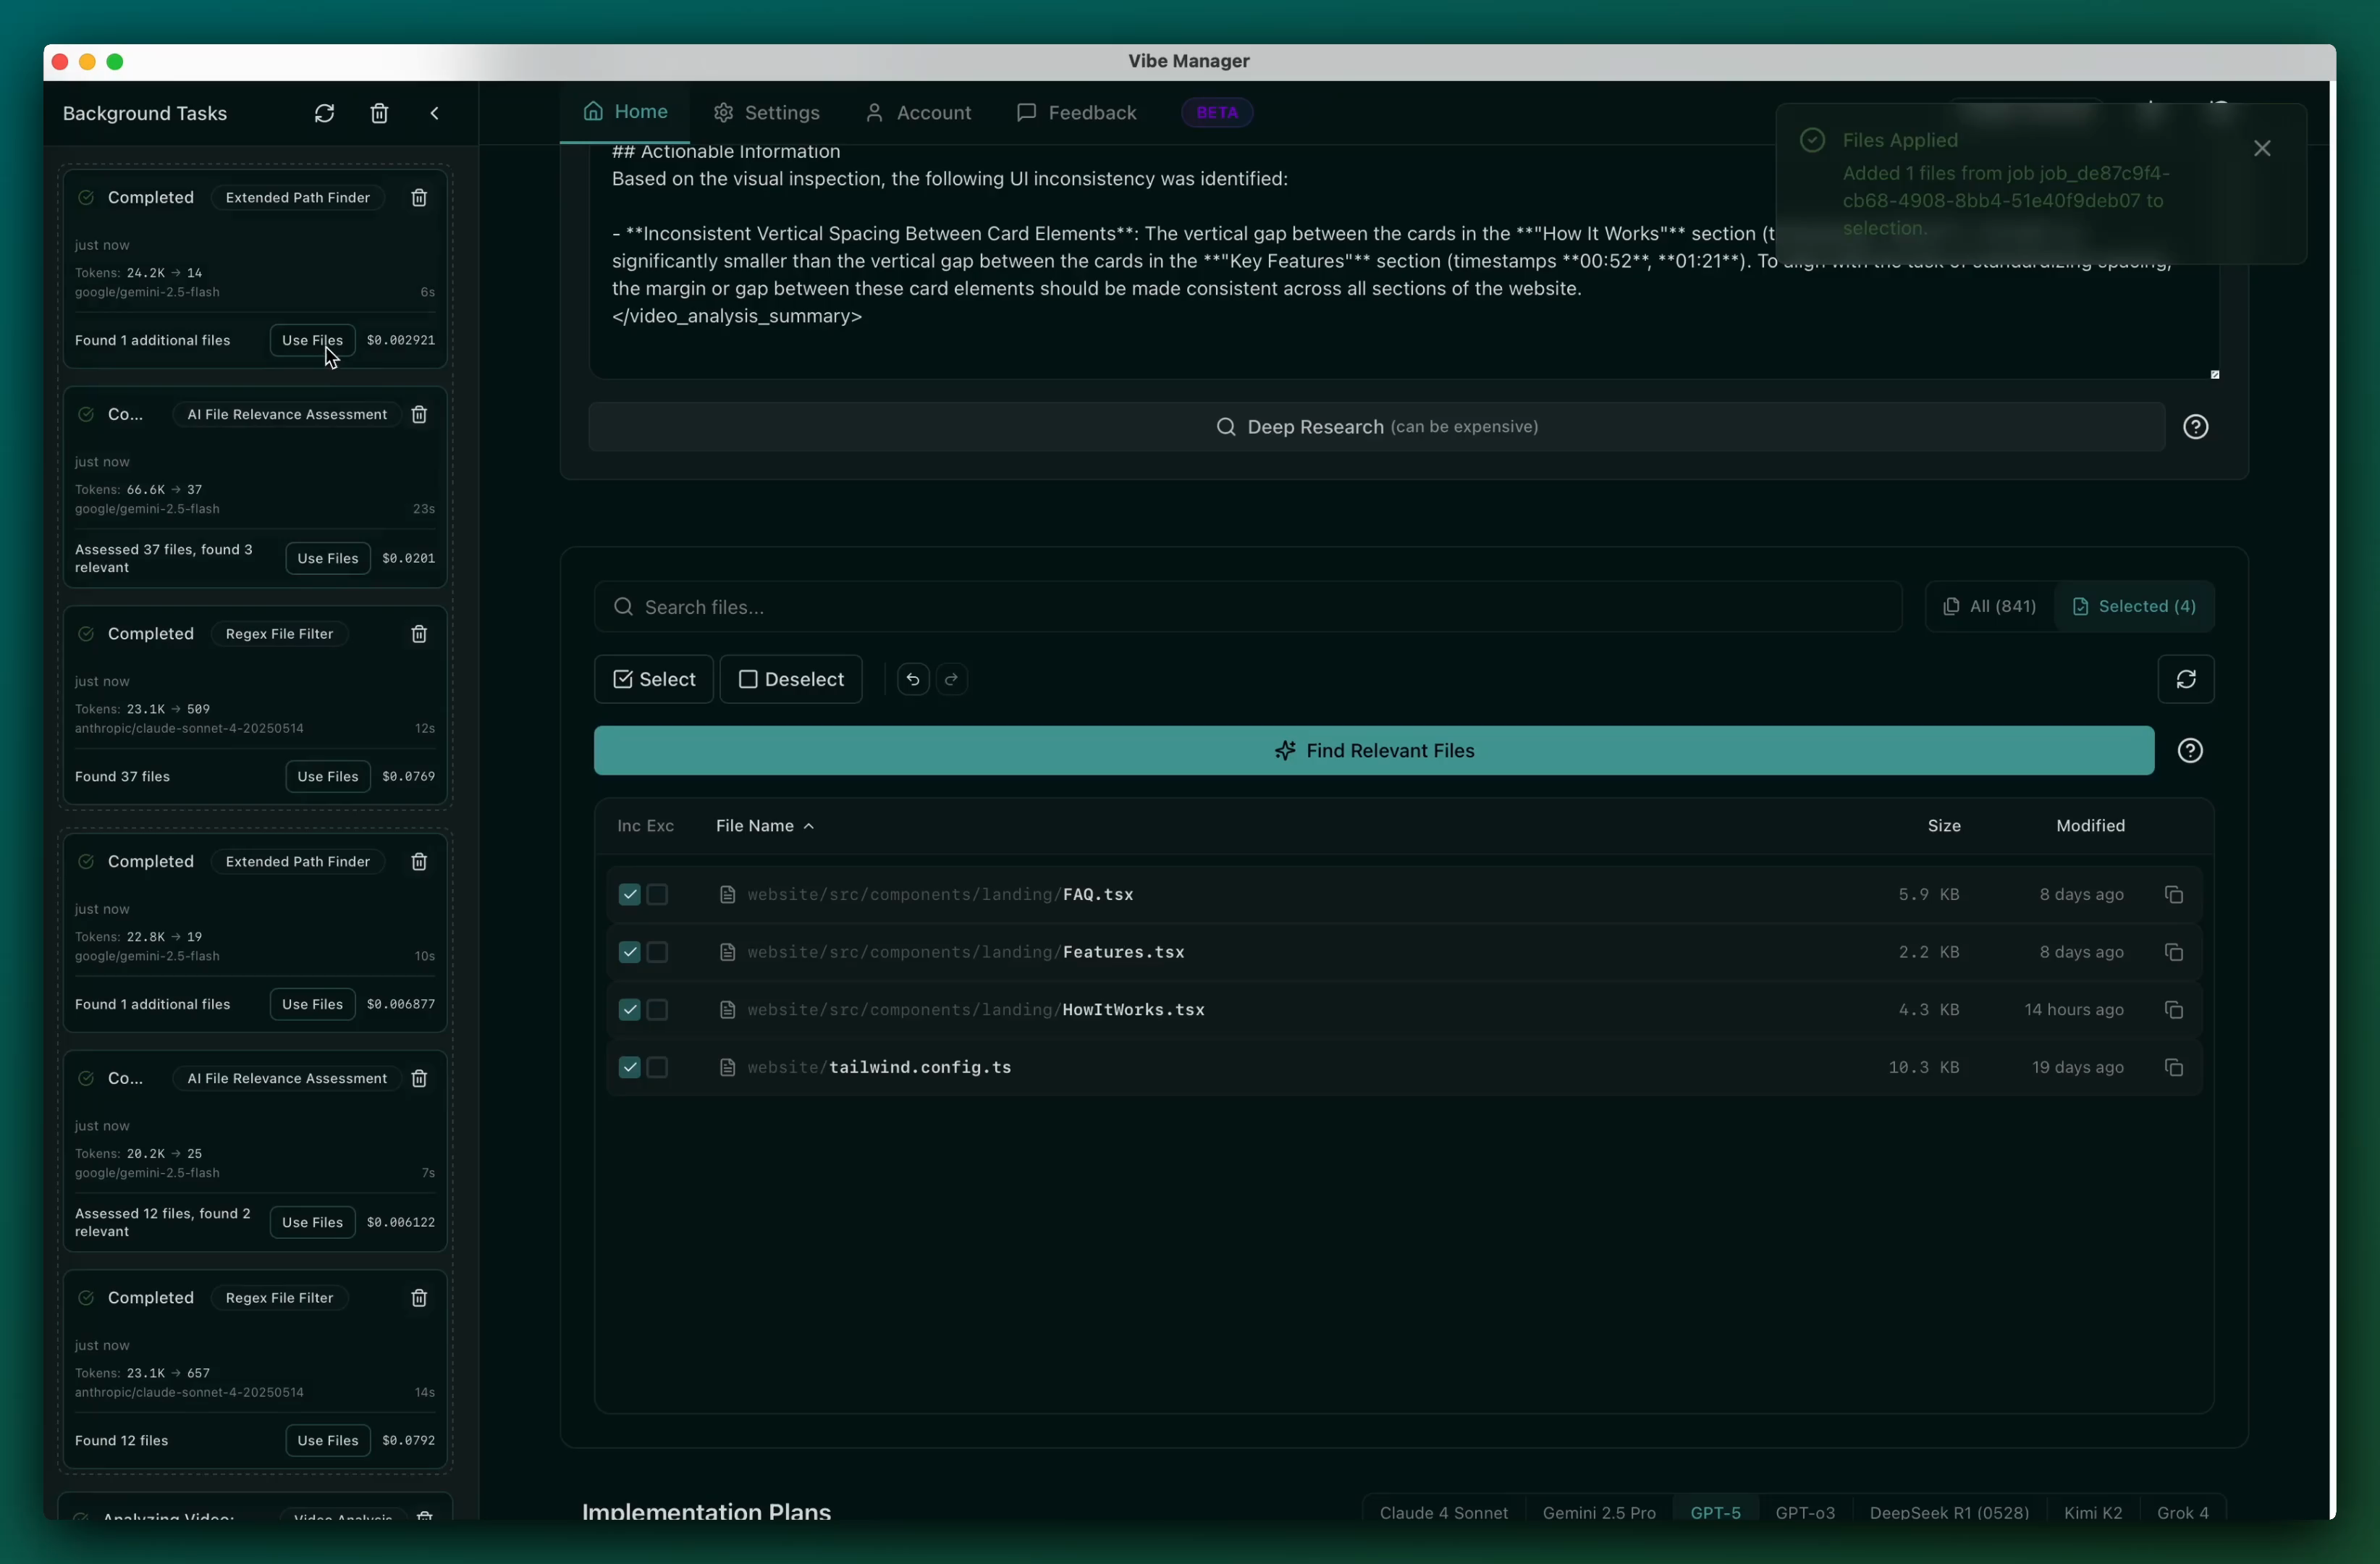
Task: Use Files from the Found 37 files job
Action: point(327,776)
